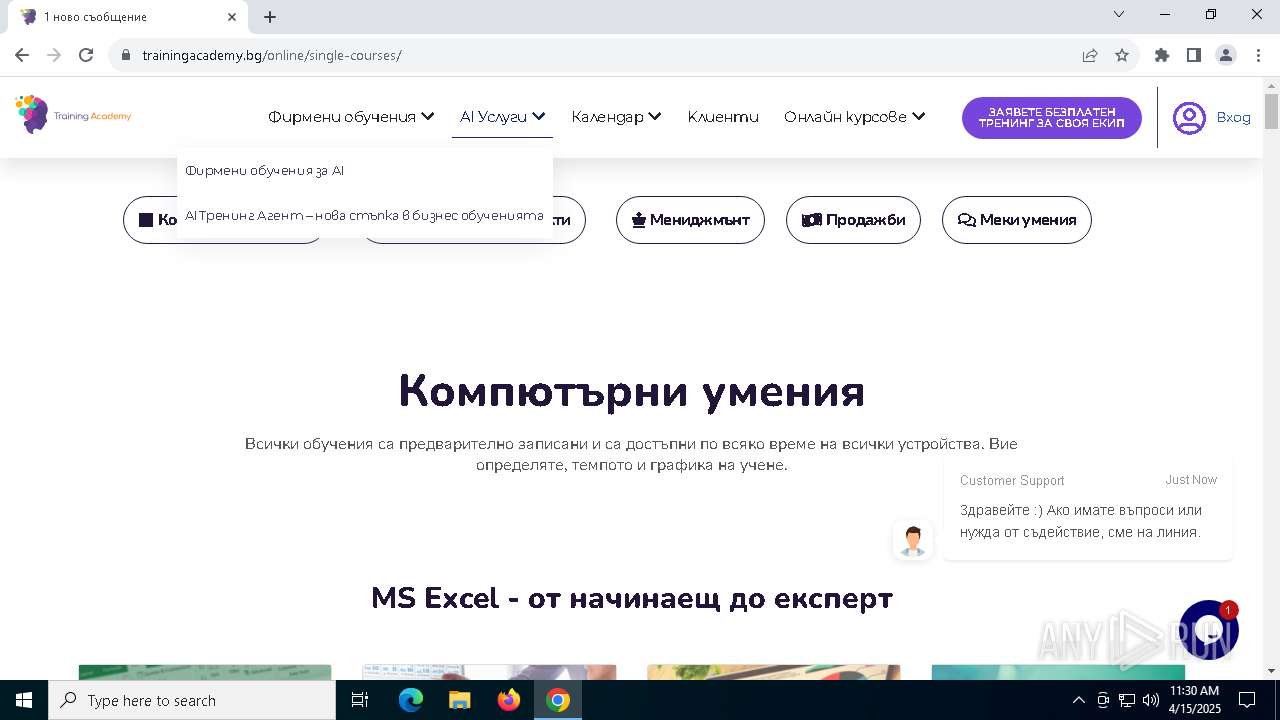Share this page icon in address bar
The width and height of the screenshot is (1280, 720).
point(1090,55)
